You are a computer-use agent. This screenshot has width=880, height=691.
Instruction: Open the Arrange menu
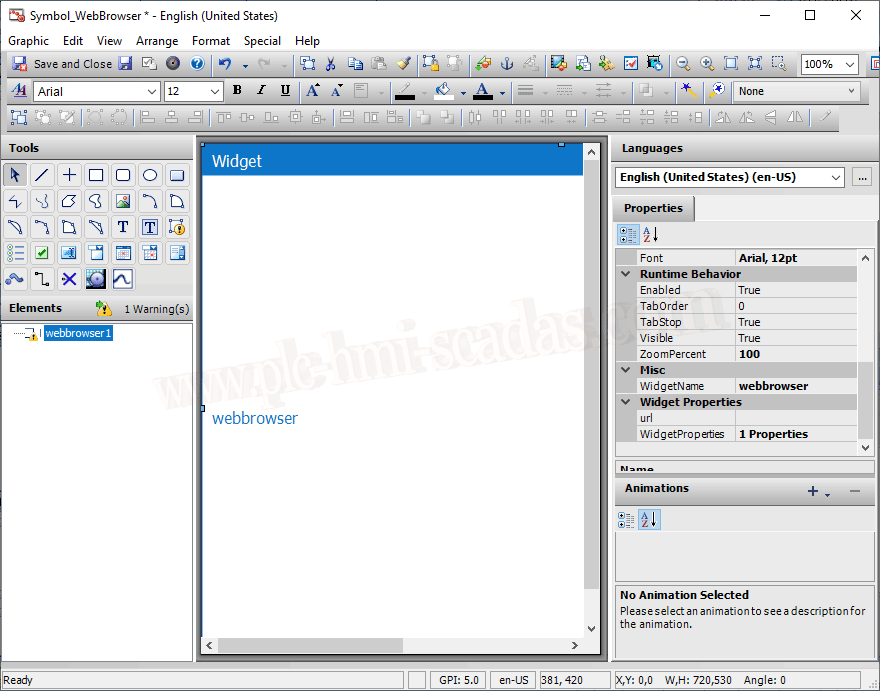pos(157,41)
